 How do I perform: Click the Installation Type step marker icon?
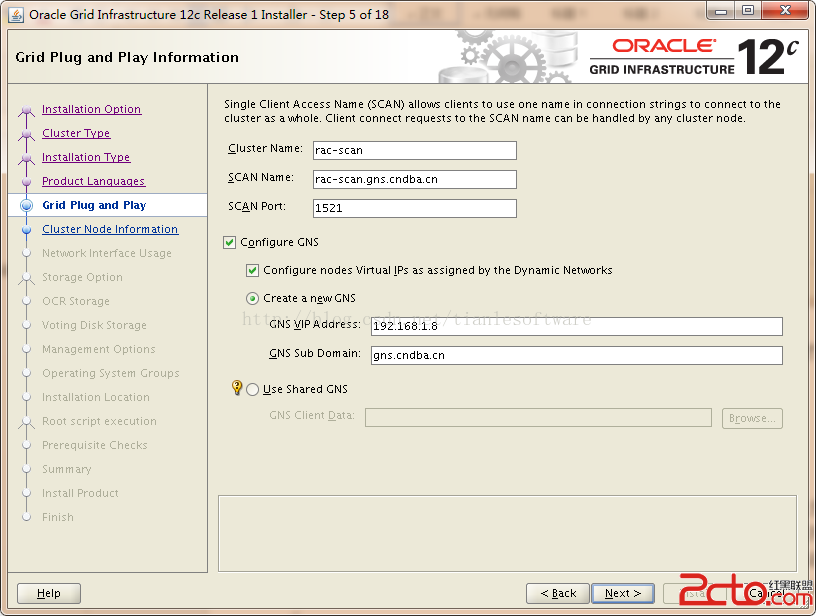pos(27,158)
